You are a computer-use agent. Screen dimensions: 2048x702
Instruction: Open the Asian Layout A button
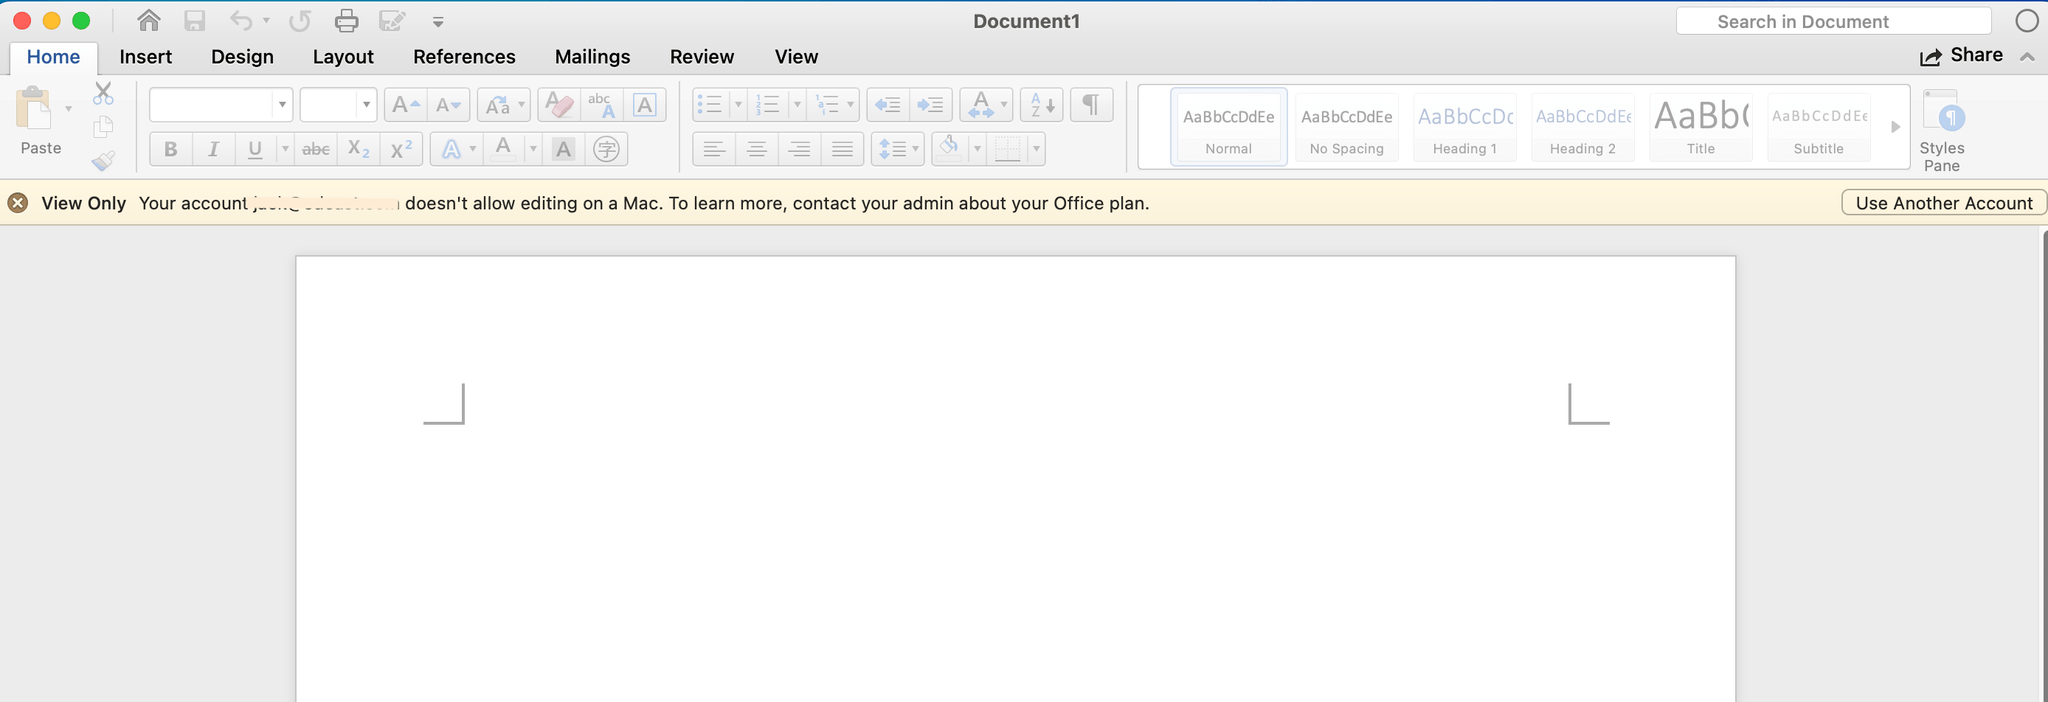pyautogui.click(x=986, y=104)
